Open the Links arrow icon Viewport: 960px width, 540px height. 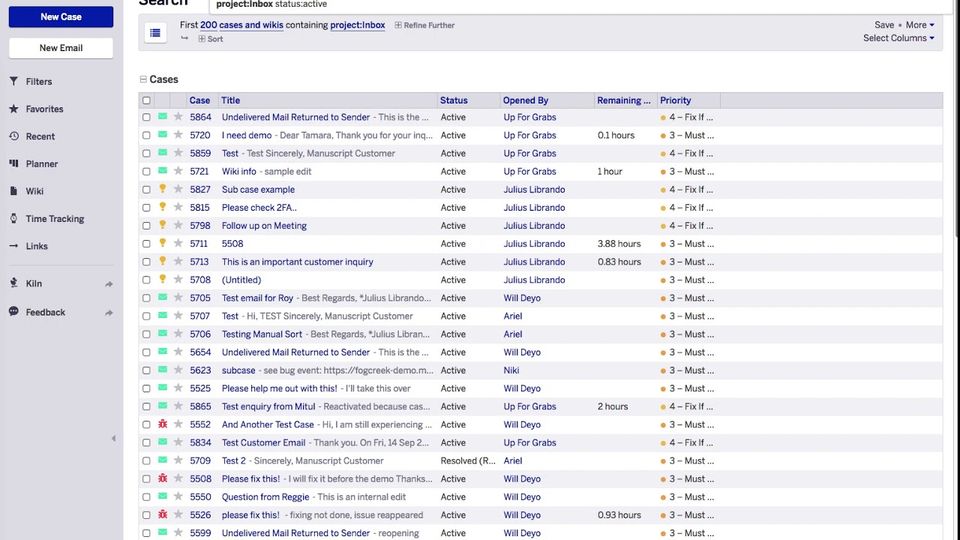coord(13,246)
